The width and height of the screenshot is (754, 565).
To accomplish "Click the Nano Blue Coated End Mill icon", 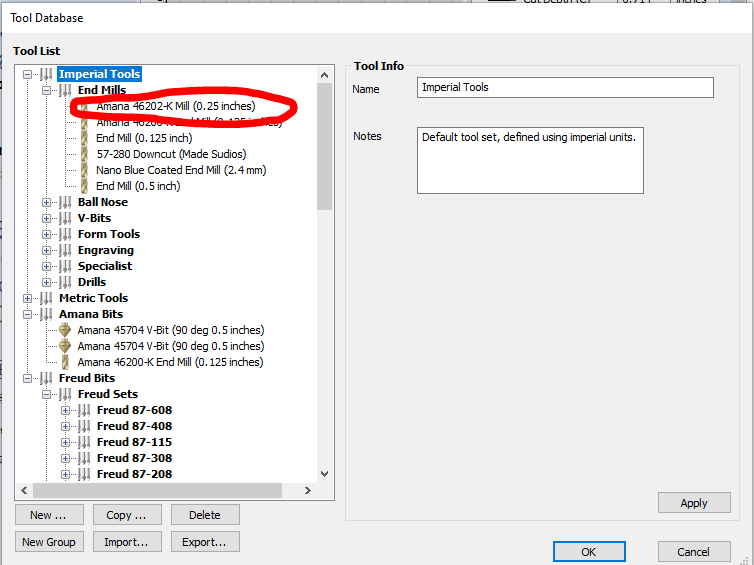I will pyautogui.click(x=84, y=170).
